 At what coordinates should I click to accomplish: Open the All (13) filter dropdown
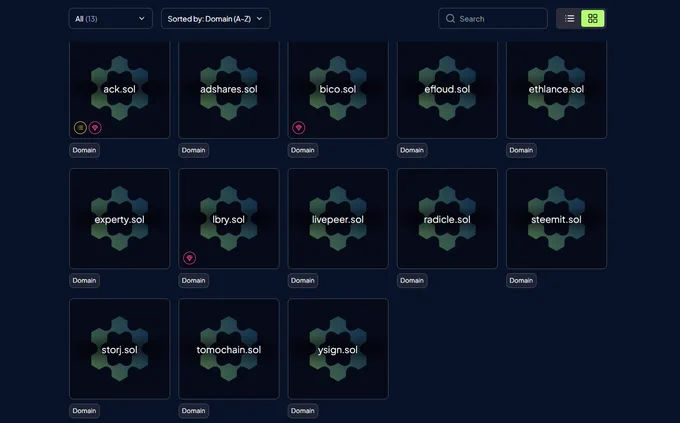(x=111, y=19)
